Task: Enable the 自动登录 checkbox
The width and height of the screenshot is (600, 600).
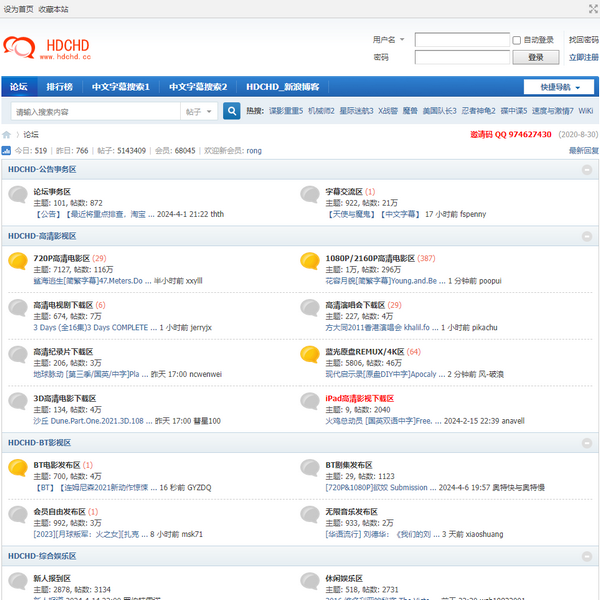Action: click(517, 40)
